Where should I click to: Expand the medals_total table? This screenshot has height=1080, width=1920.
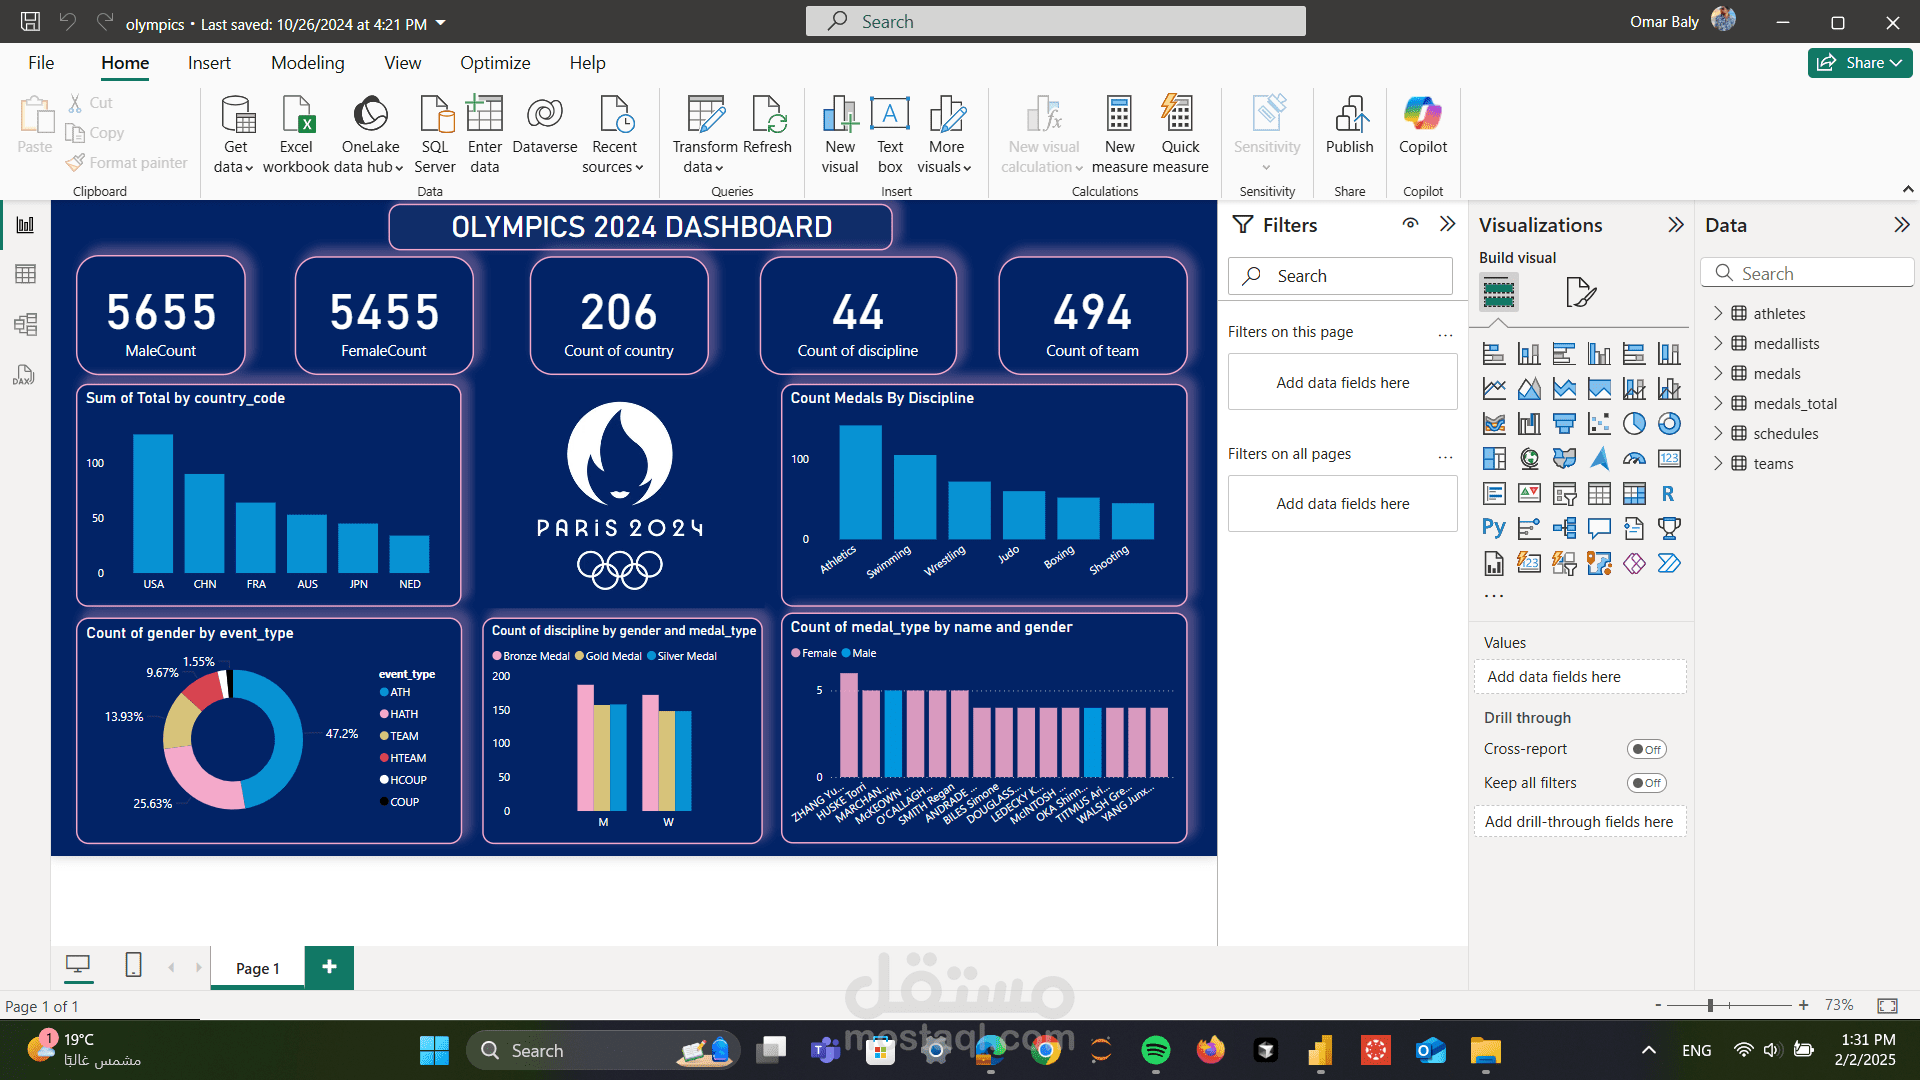tap(1718, 403)
